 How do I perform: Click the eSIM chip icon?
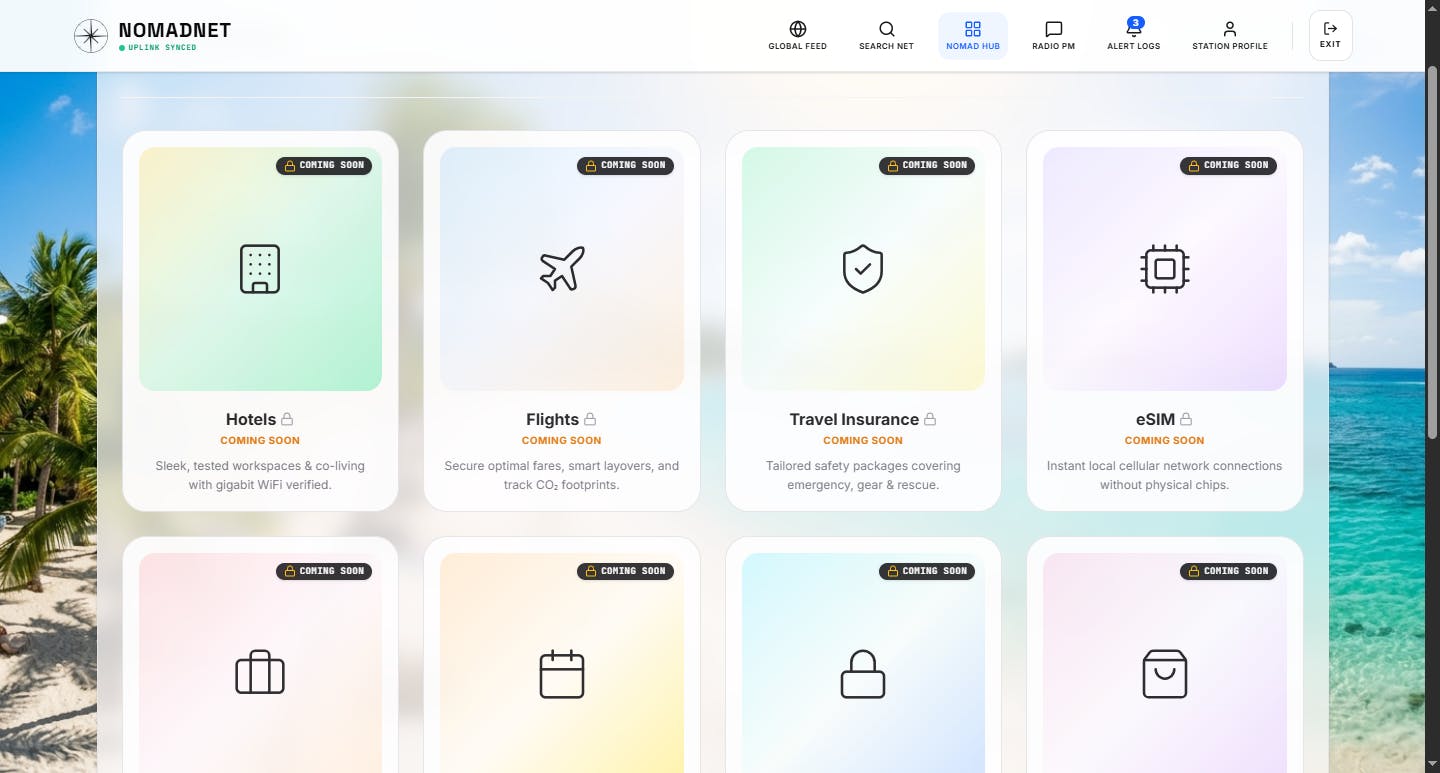pyautogui.click(x=1165, y=269)
